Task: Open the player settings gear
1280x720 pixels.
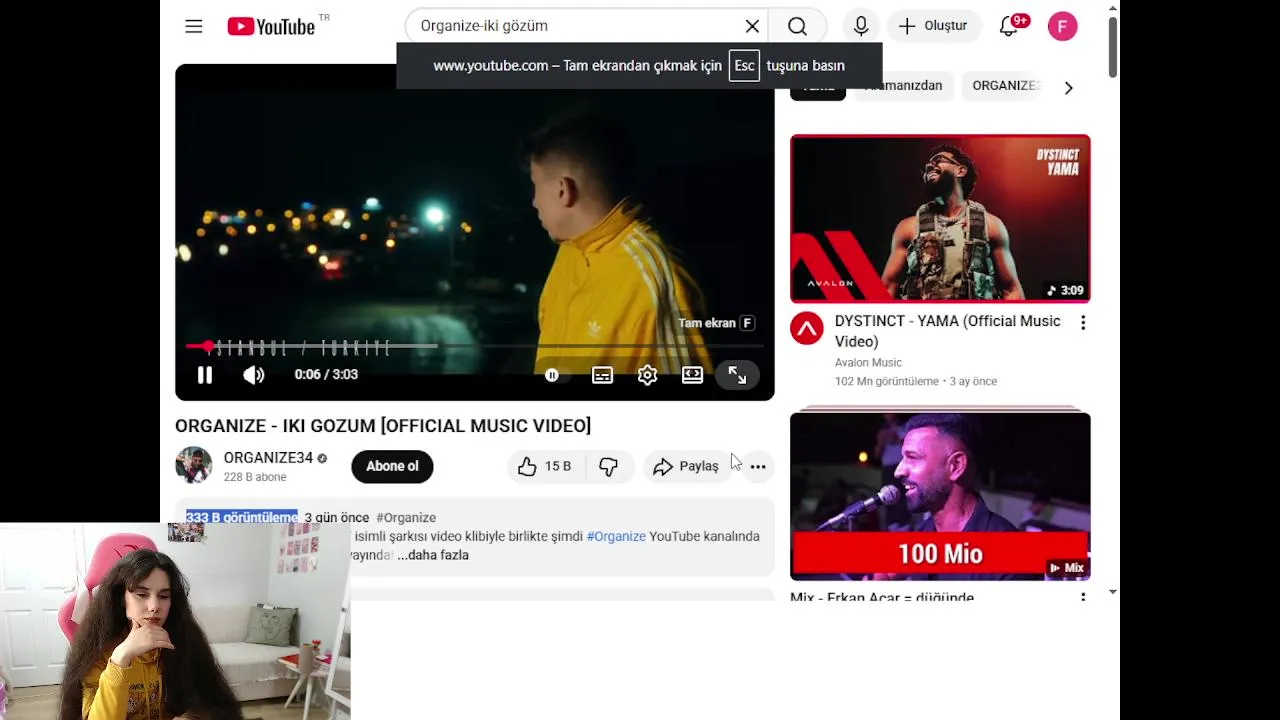Action: pos(647,375)
